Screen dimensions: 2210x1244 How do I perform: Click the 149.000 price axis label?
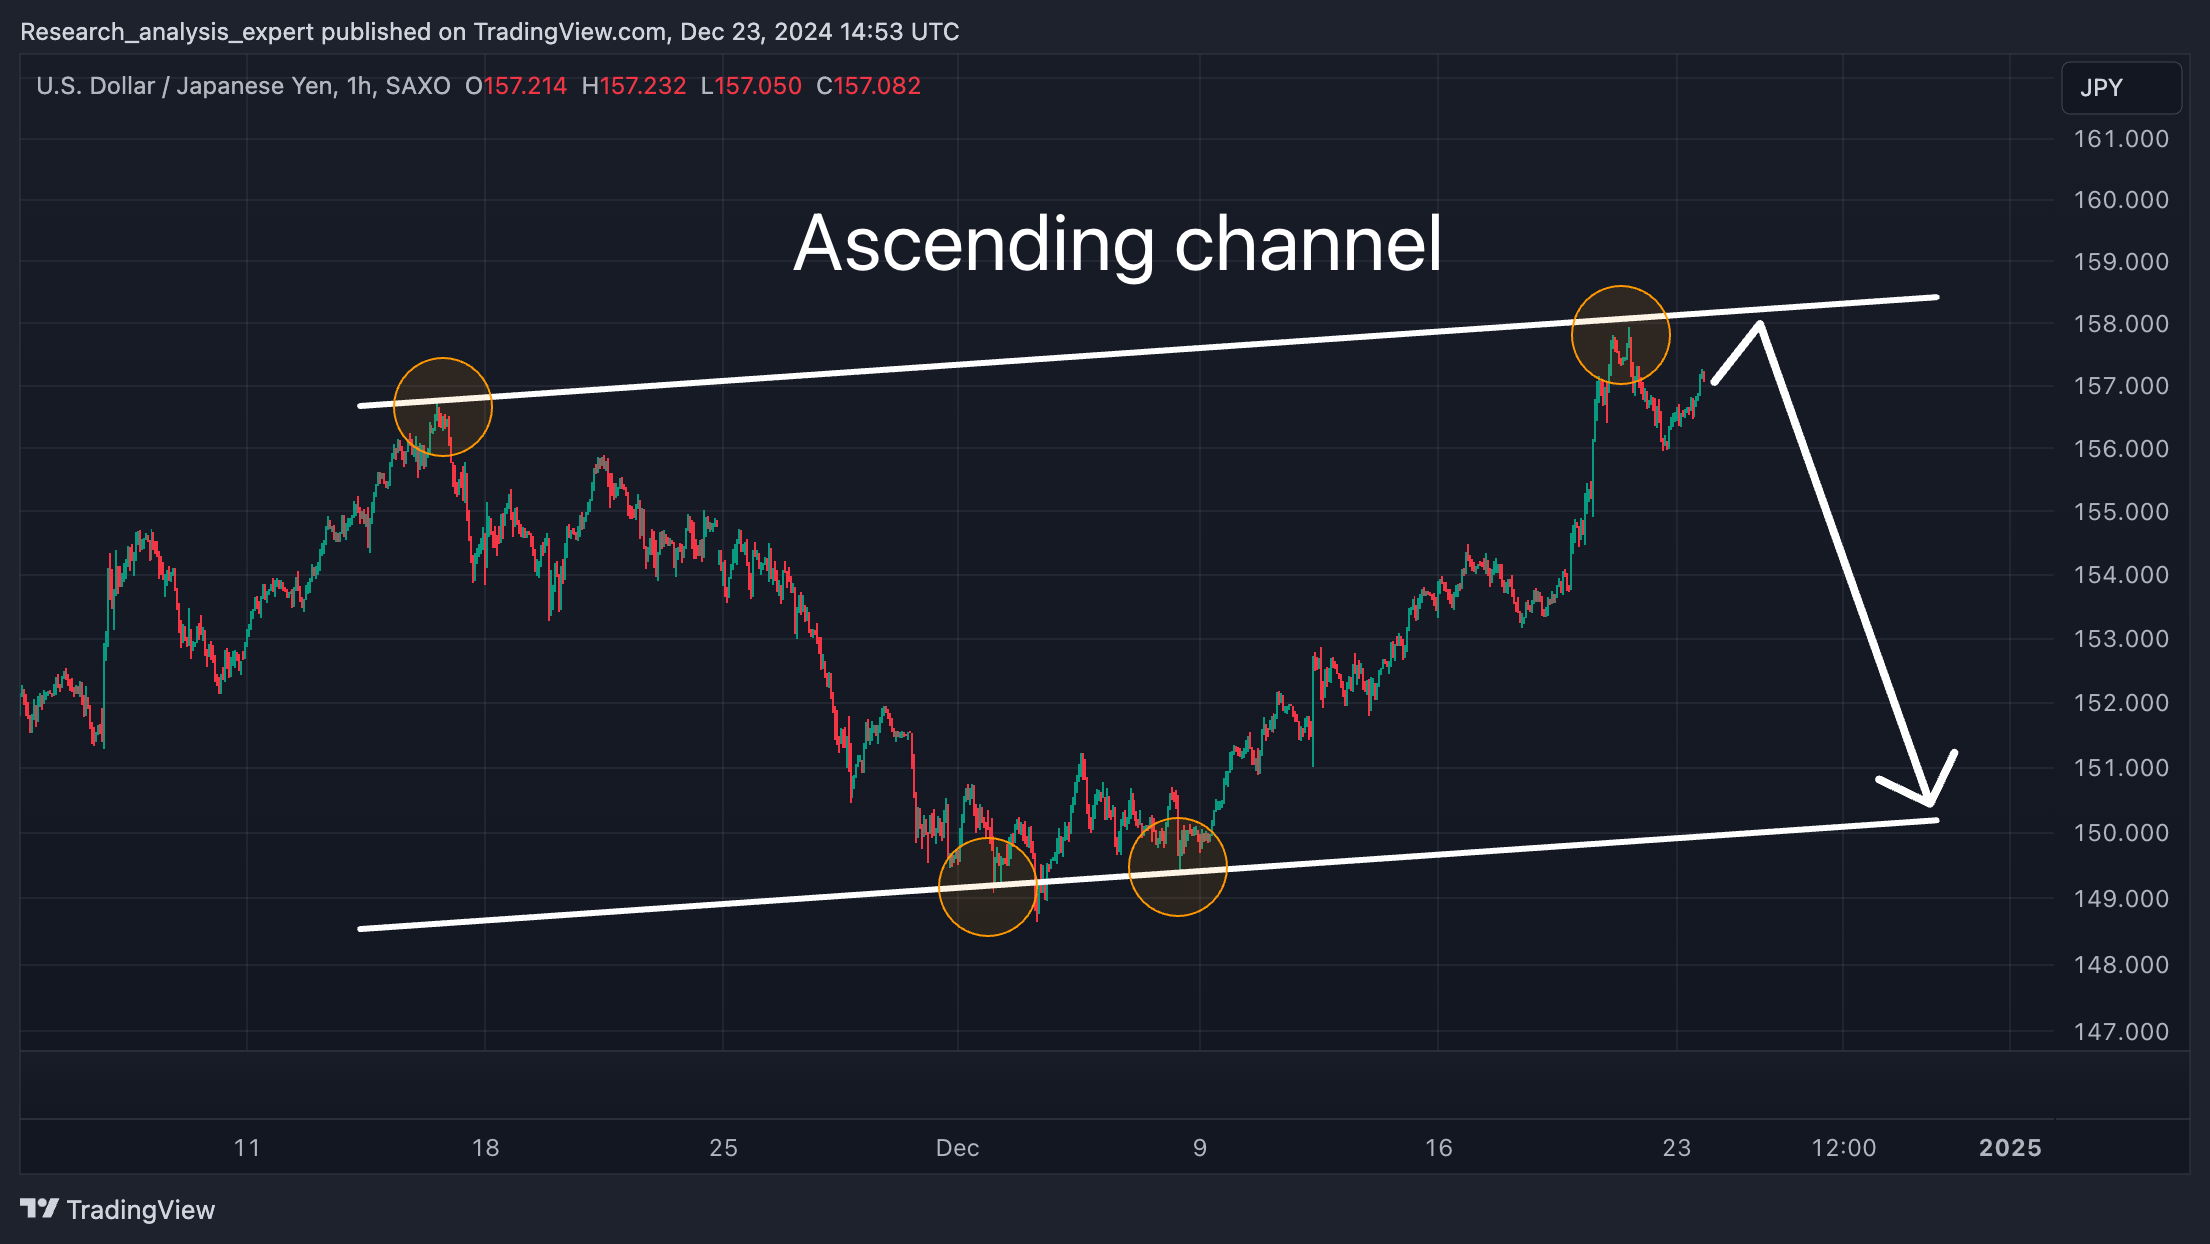coord(2121,899)
